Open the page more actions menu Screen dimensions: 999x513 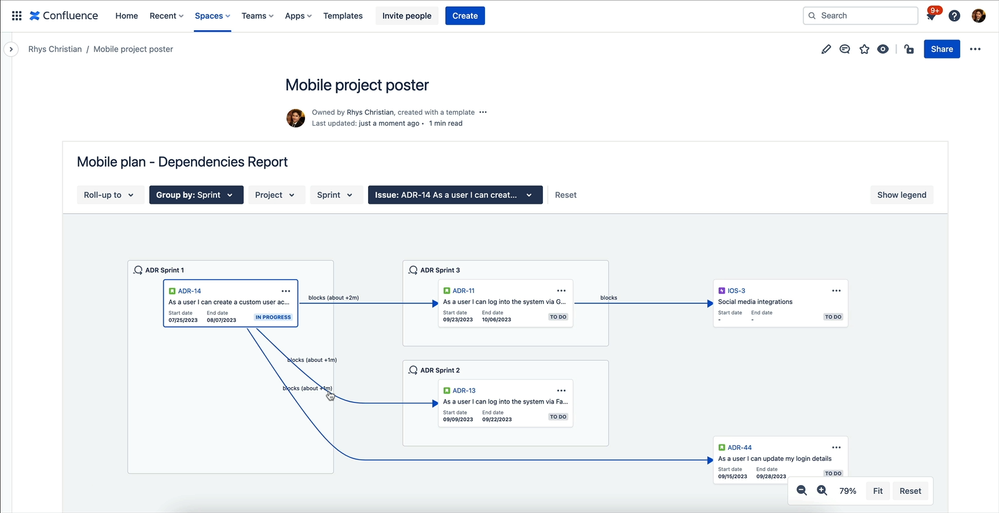point(975,49)
